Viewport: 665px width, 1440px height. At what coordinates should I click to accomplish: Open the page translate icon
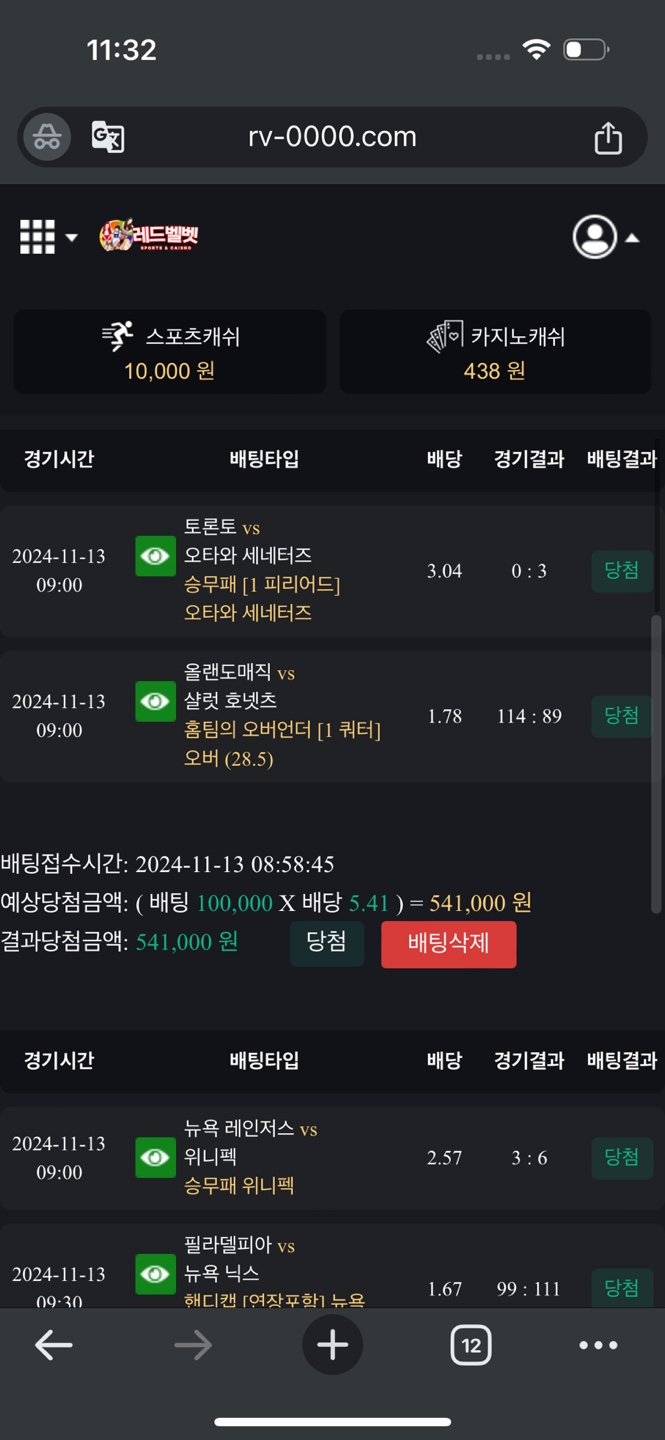(x=107, y=137)
